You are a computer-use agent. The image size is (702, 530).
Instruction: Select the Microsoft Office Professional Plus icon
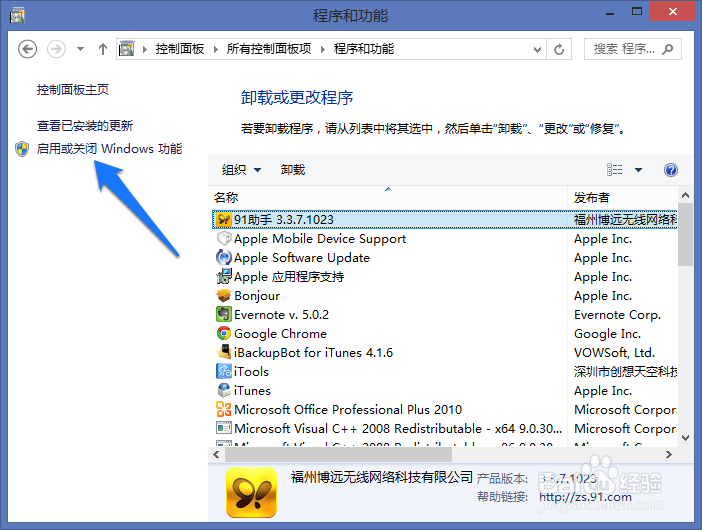[x=223, y=409]
